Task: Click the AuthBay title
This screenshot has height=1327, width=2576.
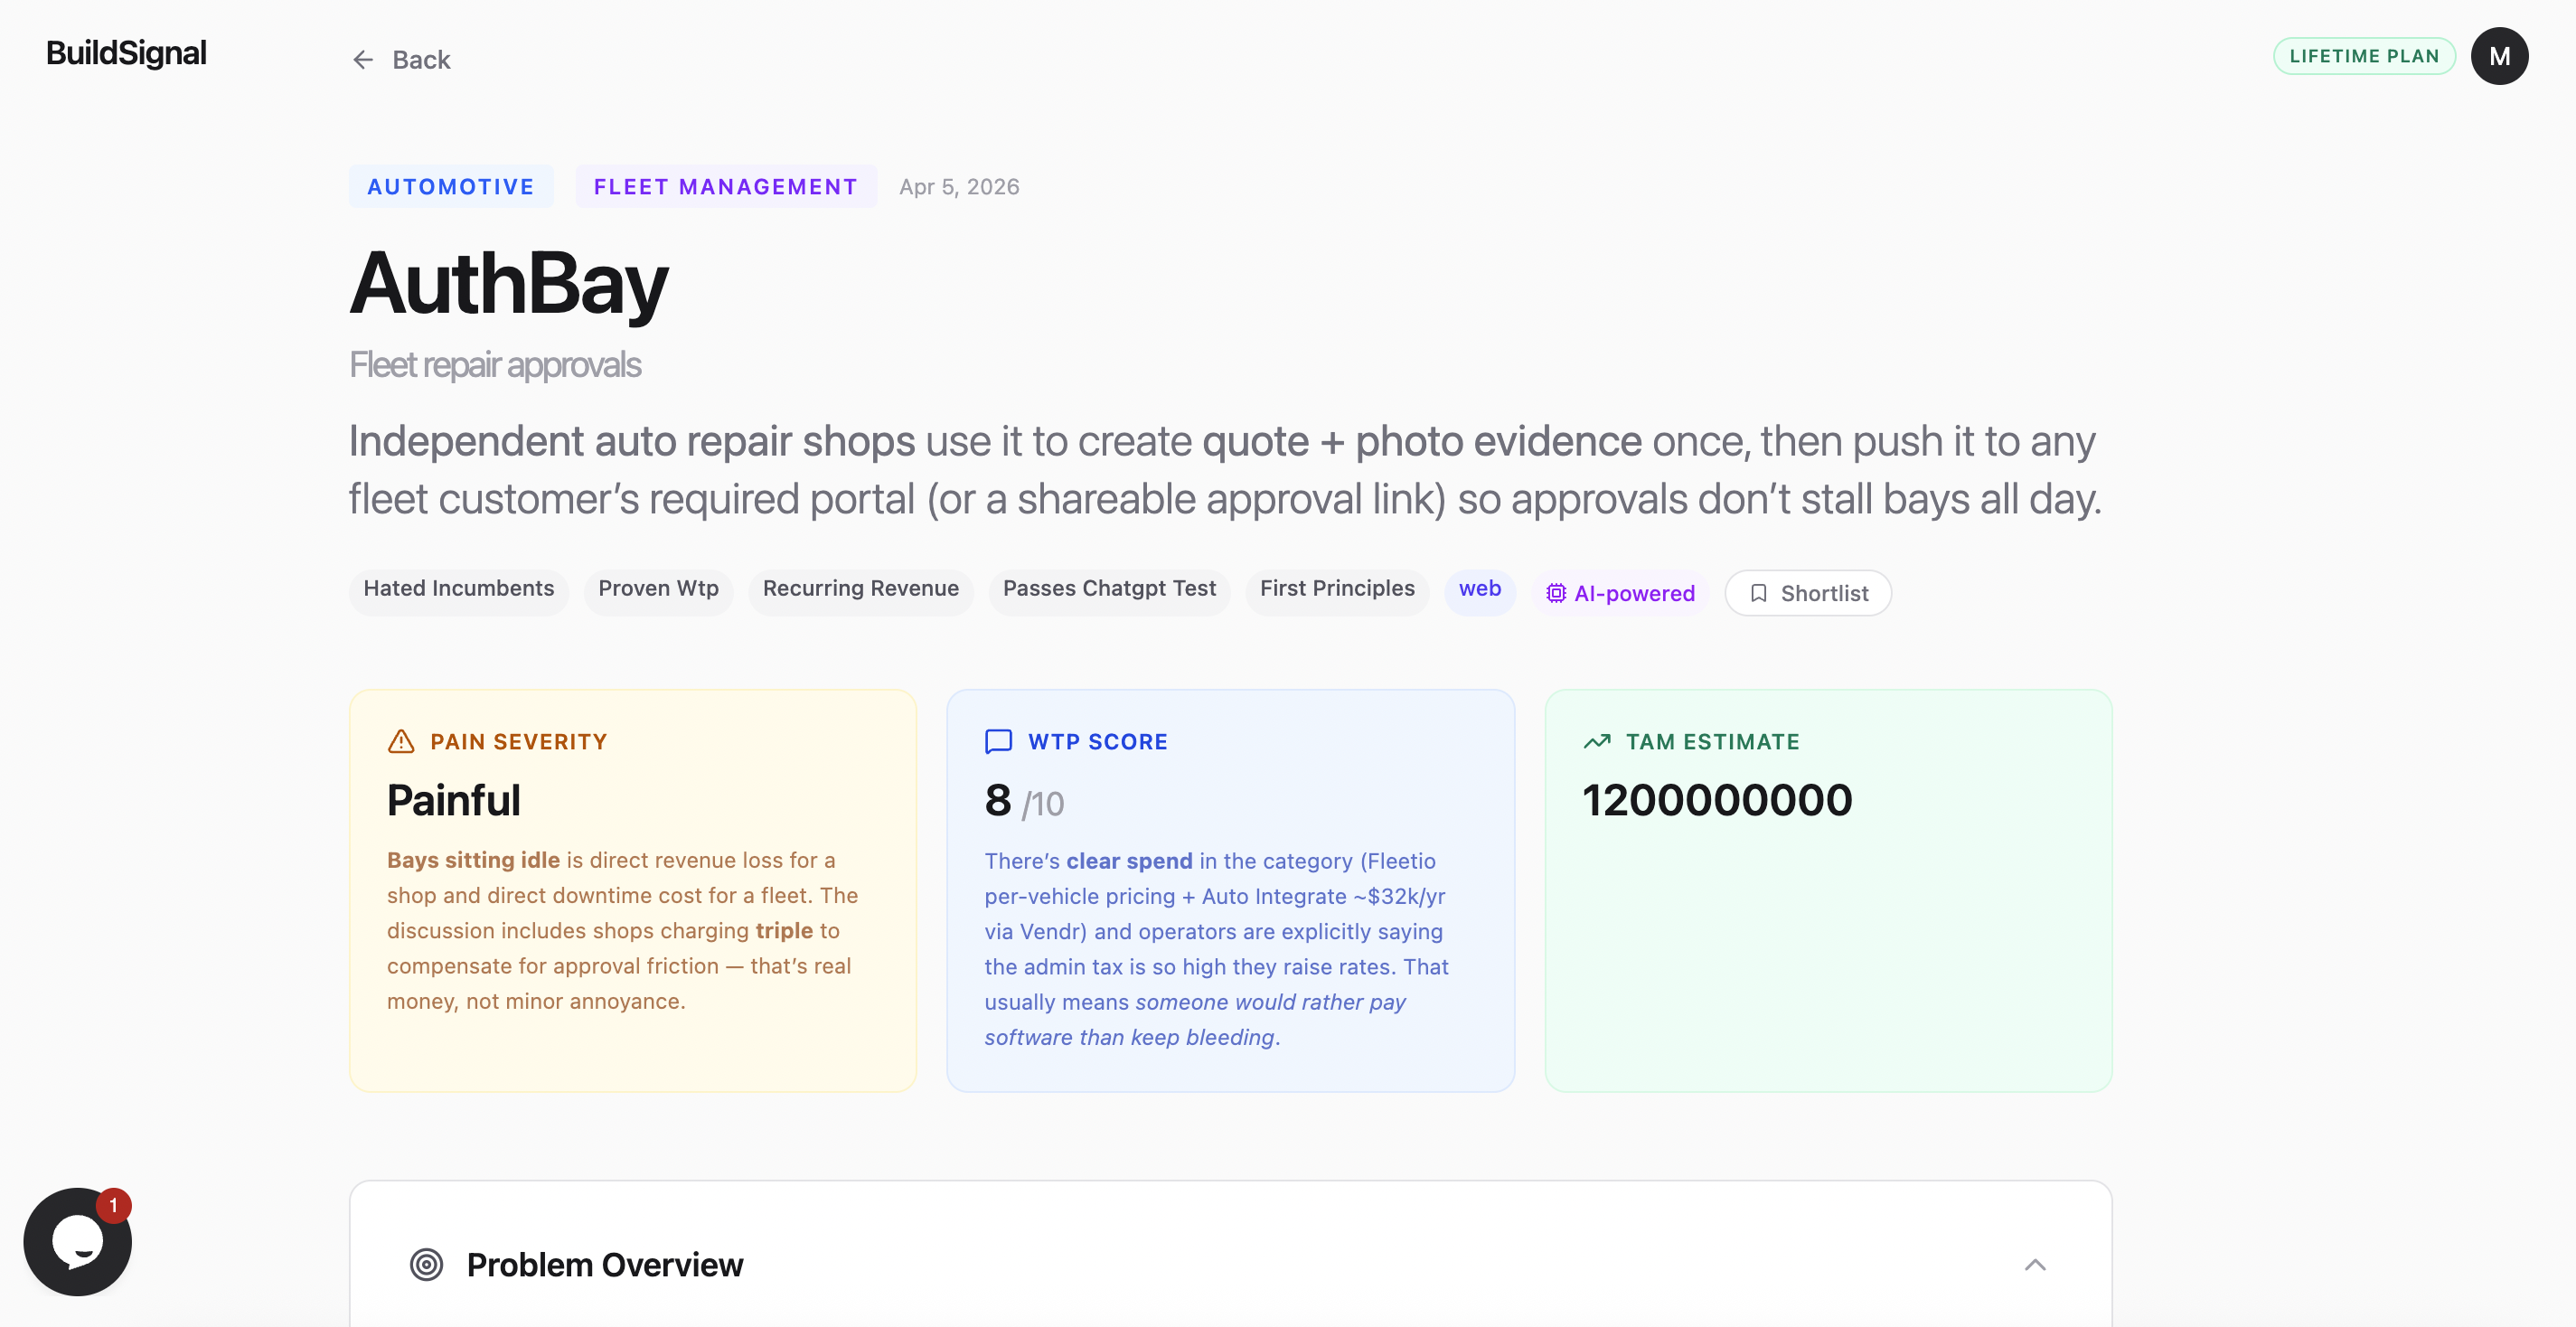Action: tap(508, 284)
